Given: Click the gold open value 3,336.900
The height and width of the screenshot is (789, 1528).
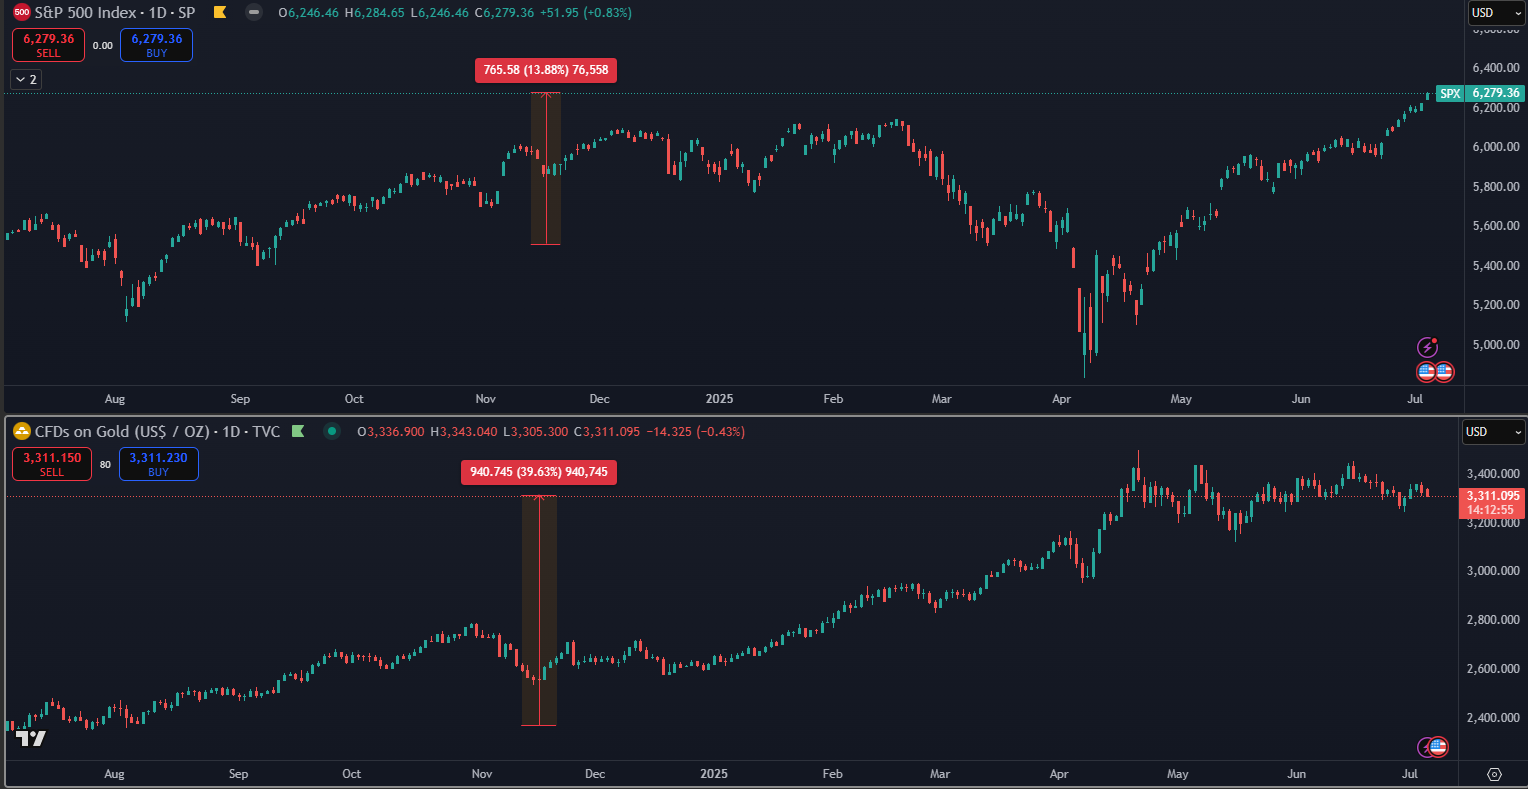Looking at the screenshot, I should (x=397, y=432).
